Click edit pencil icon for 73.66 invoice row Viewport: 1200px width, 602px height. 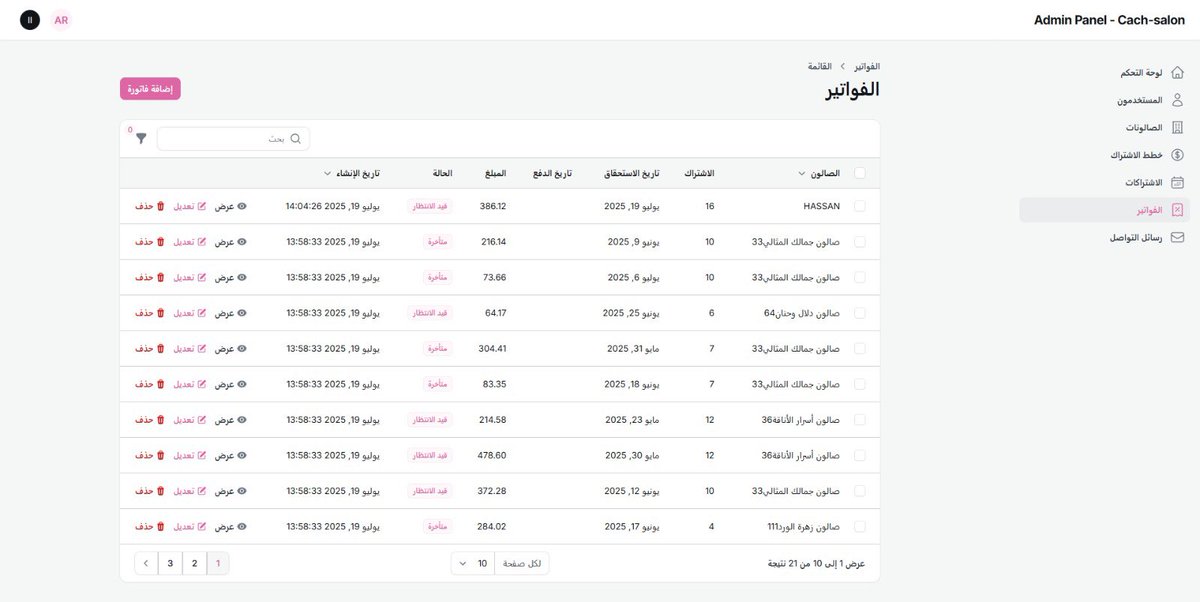click(201, 277)
